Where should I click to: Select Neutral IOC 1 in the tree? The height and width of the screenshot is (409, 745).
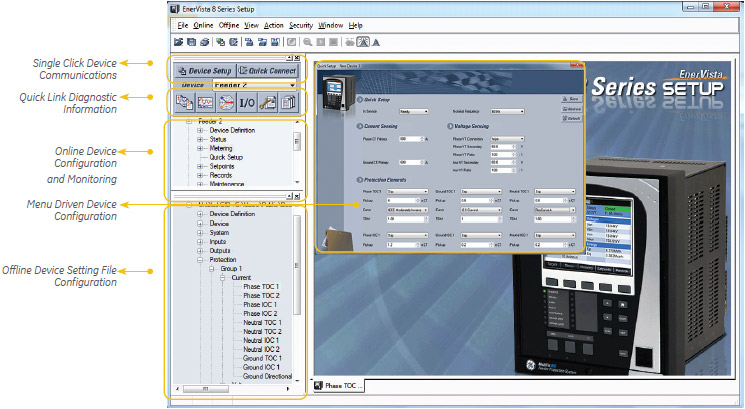click(x=261, y=341)
